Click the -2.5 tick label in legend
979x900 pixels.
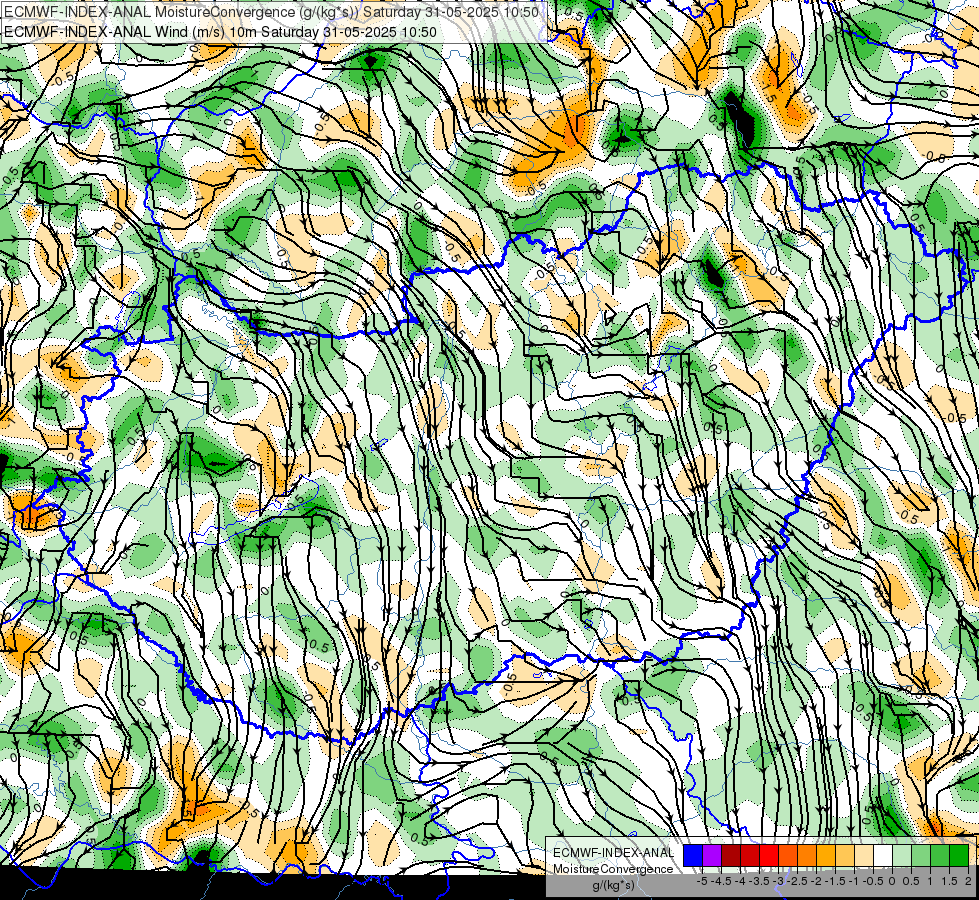coord(797,881)
